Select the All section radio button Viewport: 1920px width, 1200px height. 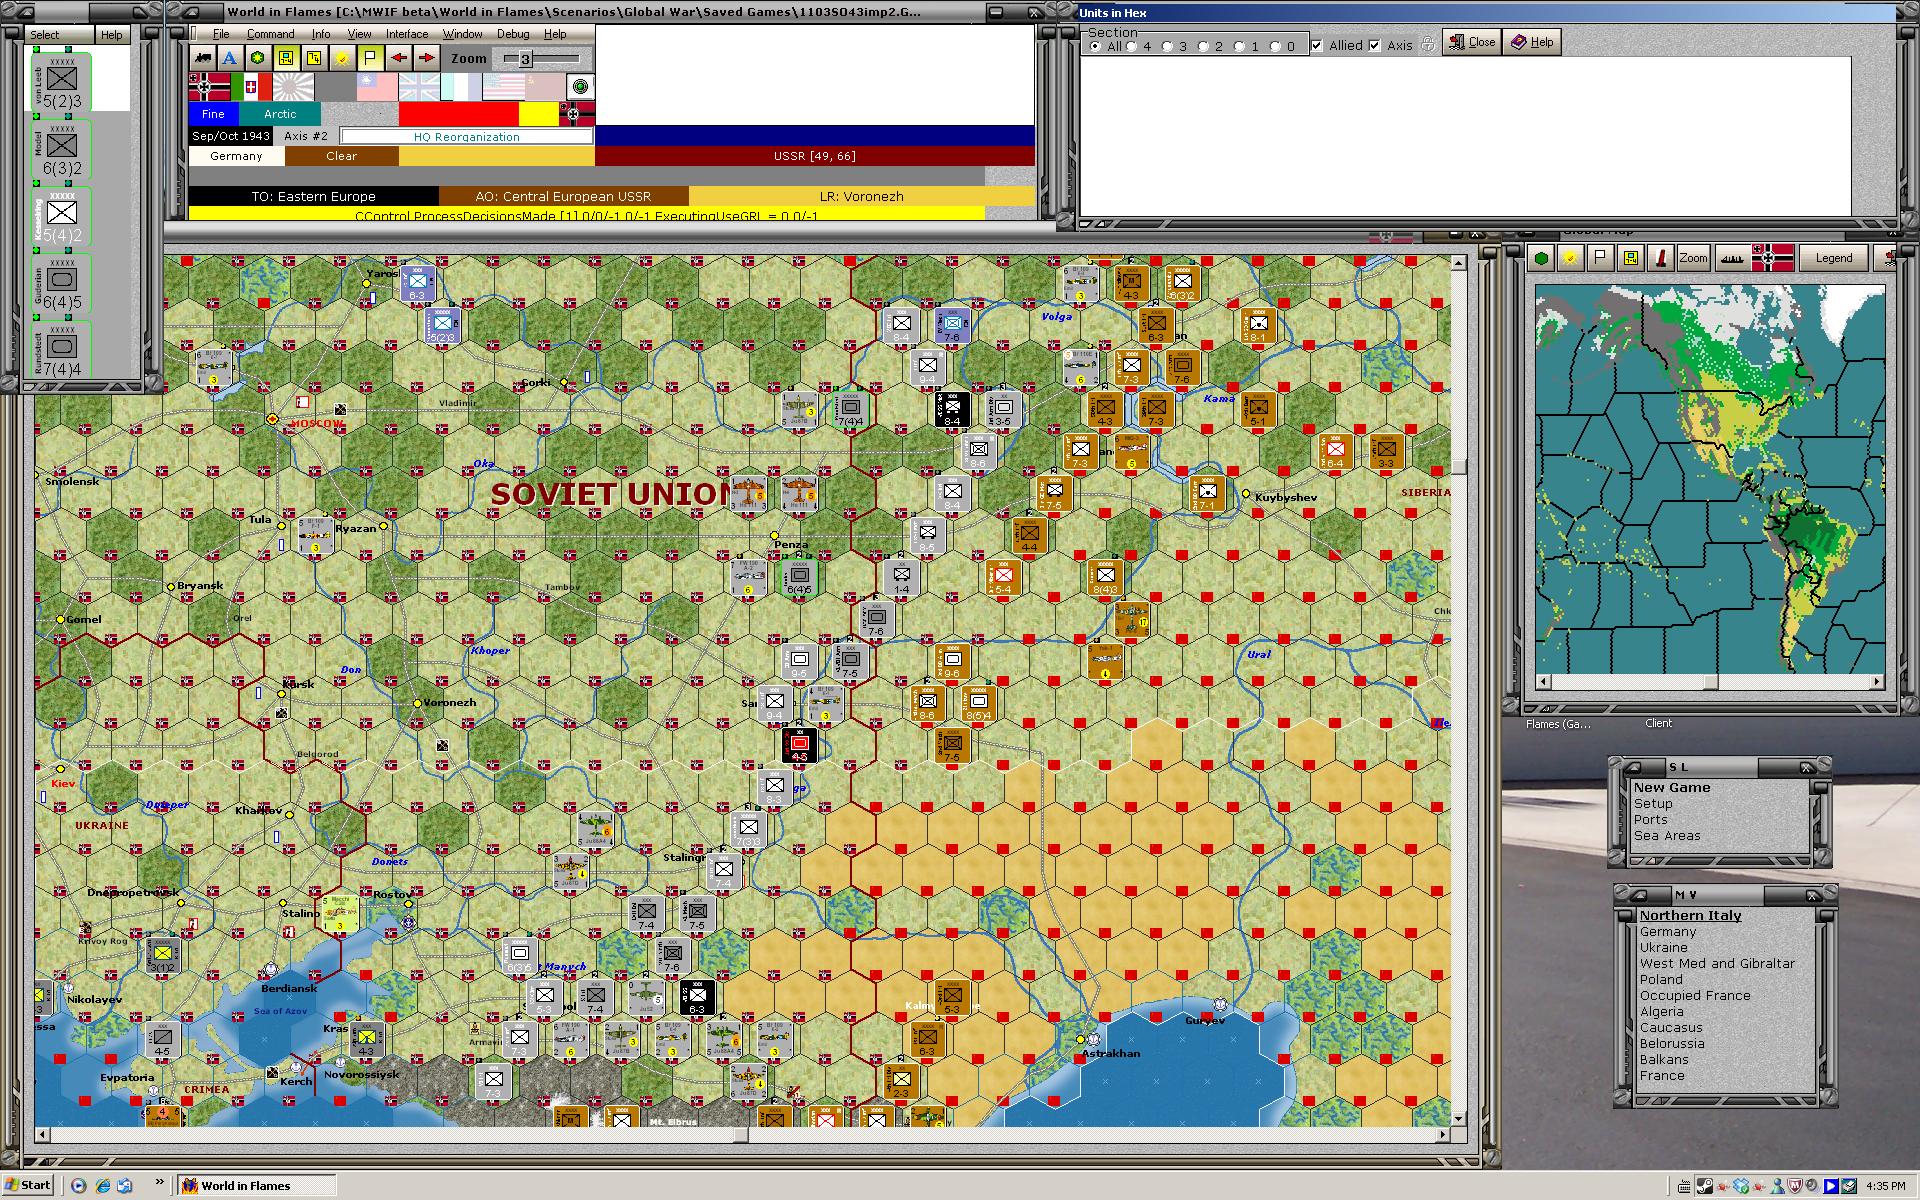tap(1096, 46)
